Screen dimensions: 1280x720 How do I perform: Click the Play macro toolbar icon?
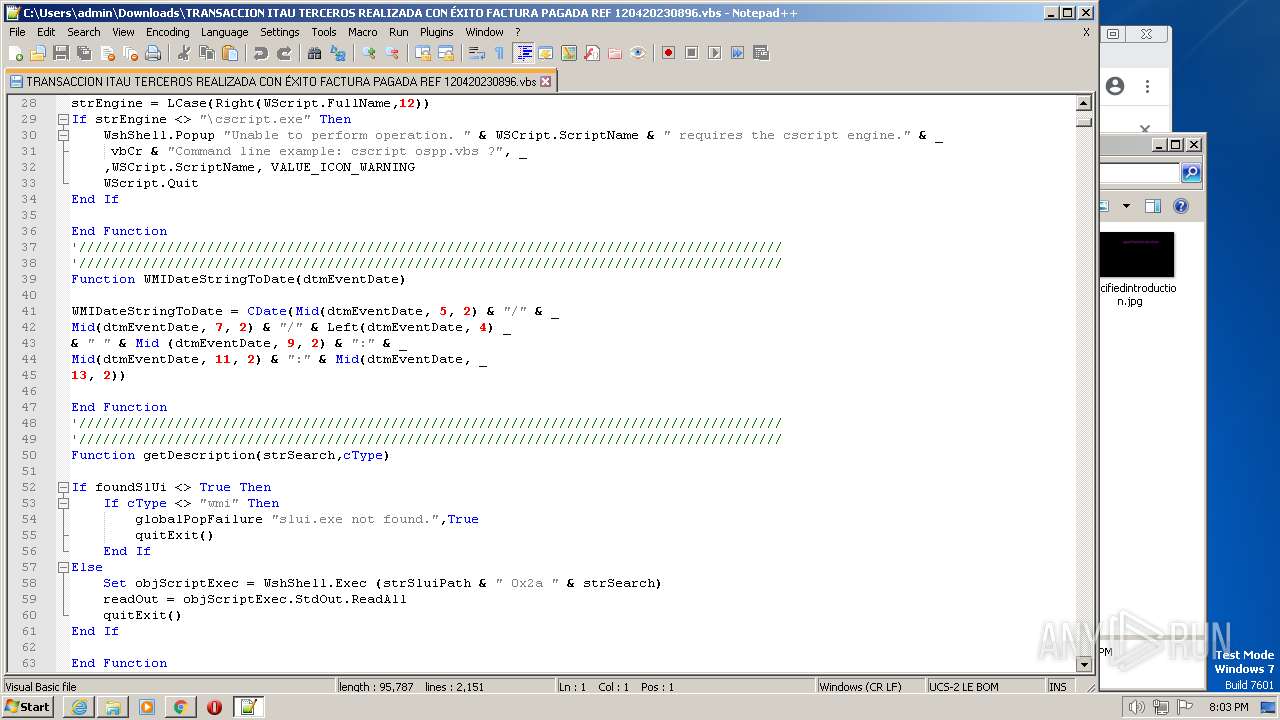pos(714,53)
